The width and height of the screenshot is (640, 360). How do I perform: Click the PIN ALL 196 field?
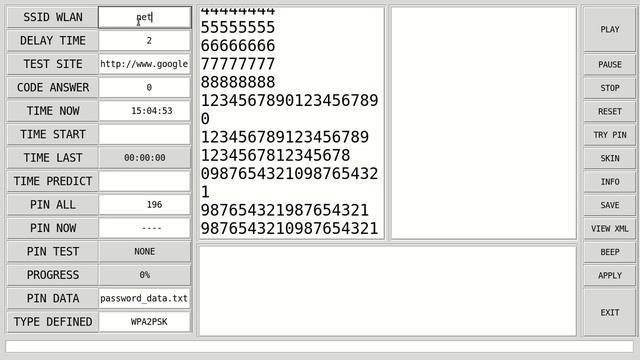pos(144,205)
